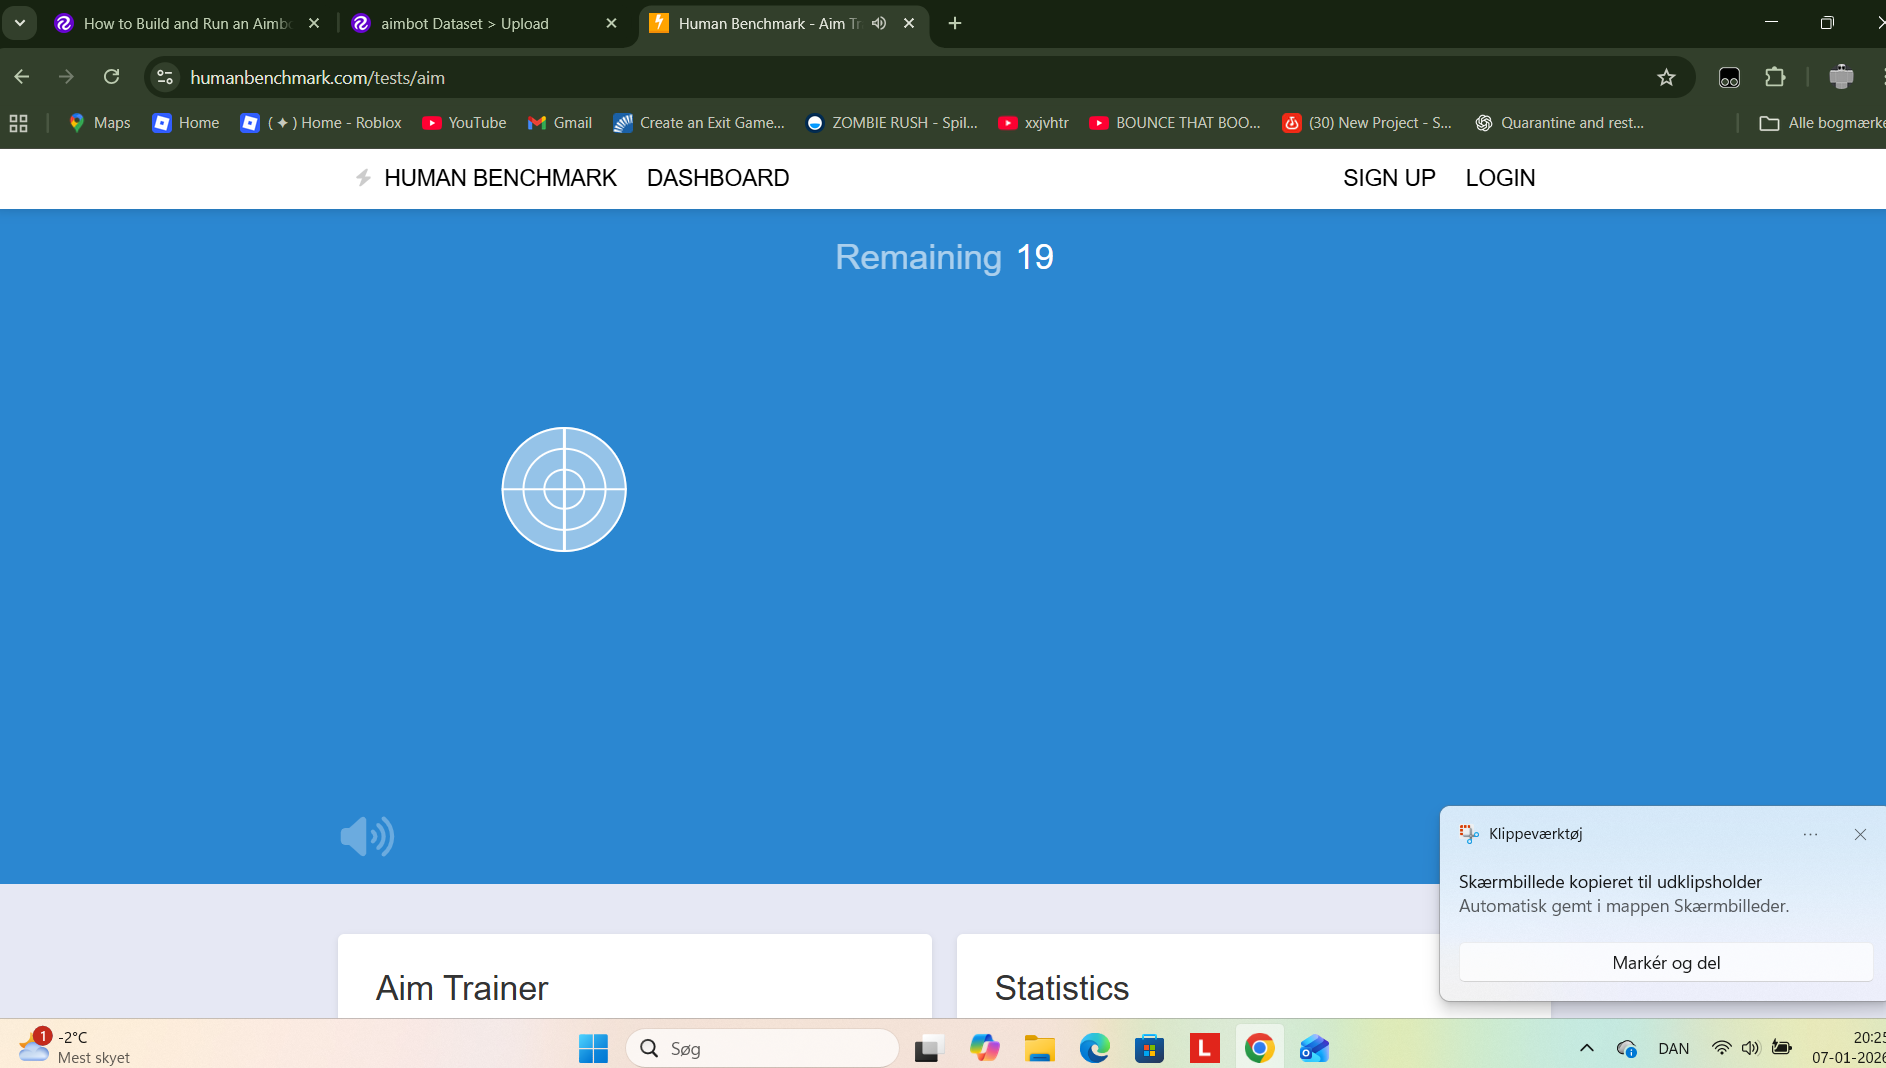
Task: Open the YouTube bookmark
Action: (x=464, y=123)
